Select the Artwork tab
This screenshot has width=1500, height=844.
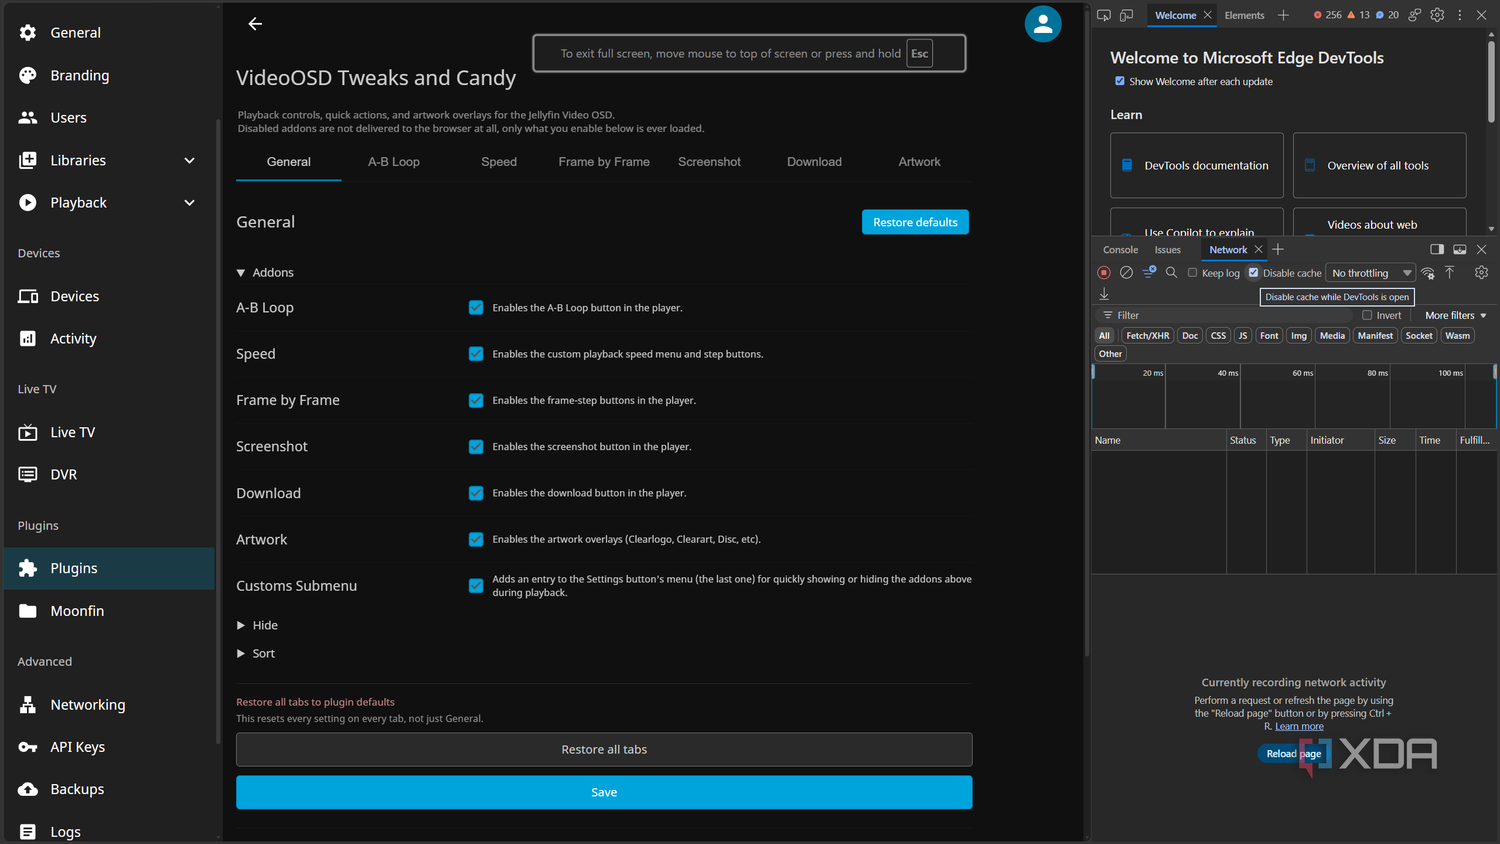click(x=919, y=162)
